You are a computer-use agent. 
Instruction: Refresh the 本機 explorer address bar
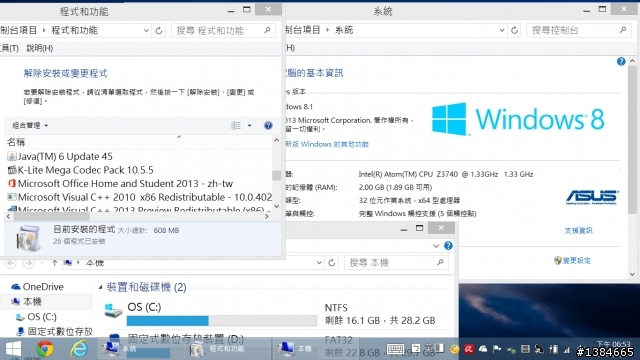coord(331,262)
